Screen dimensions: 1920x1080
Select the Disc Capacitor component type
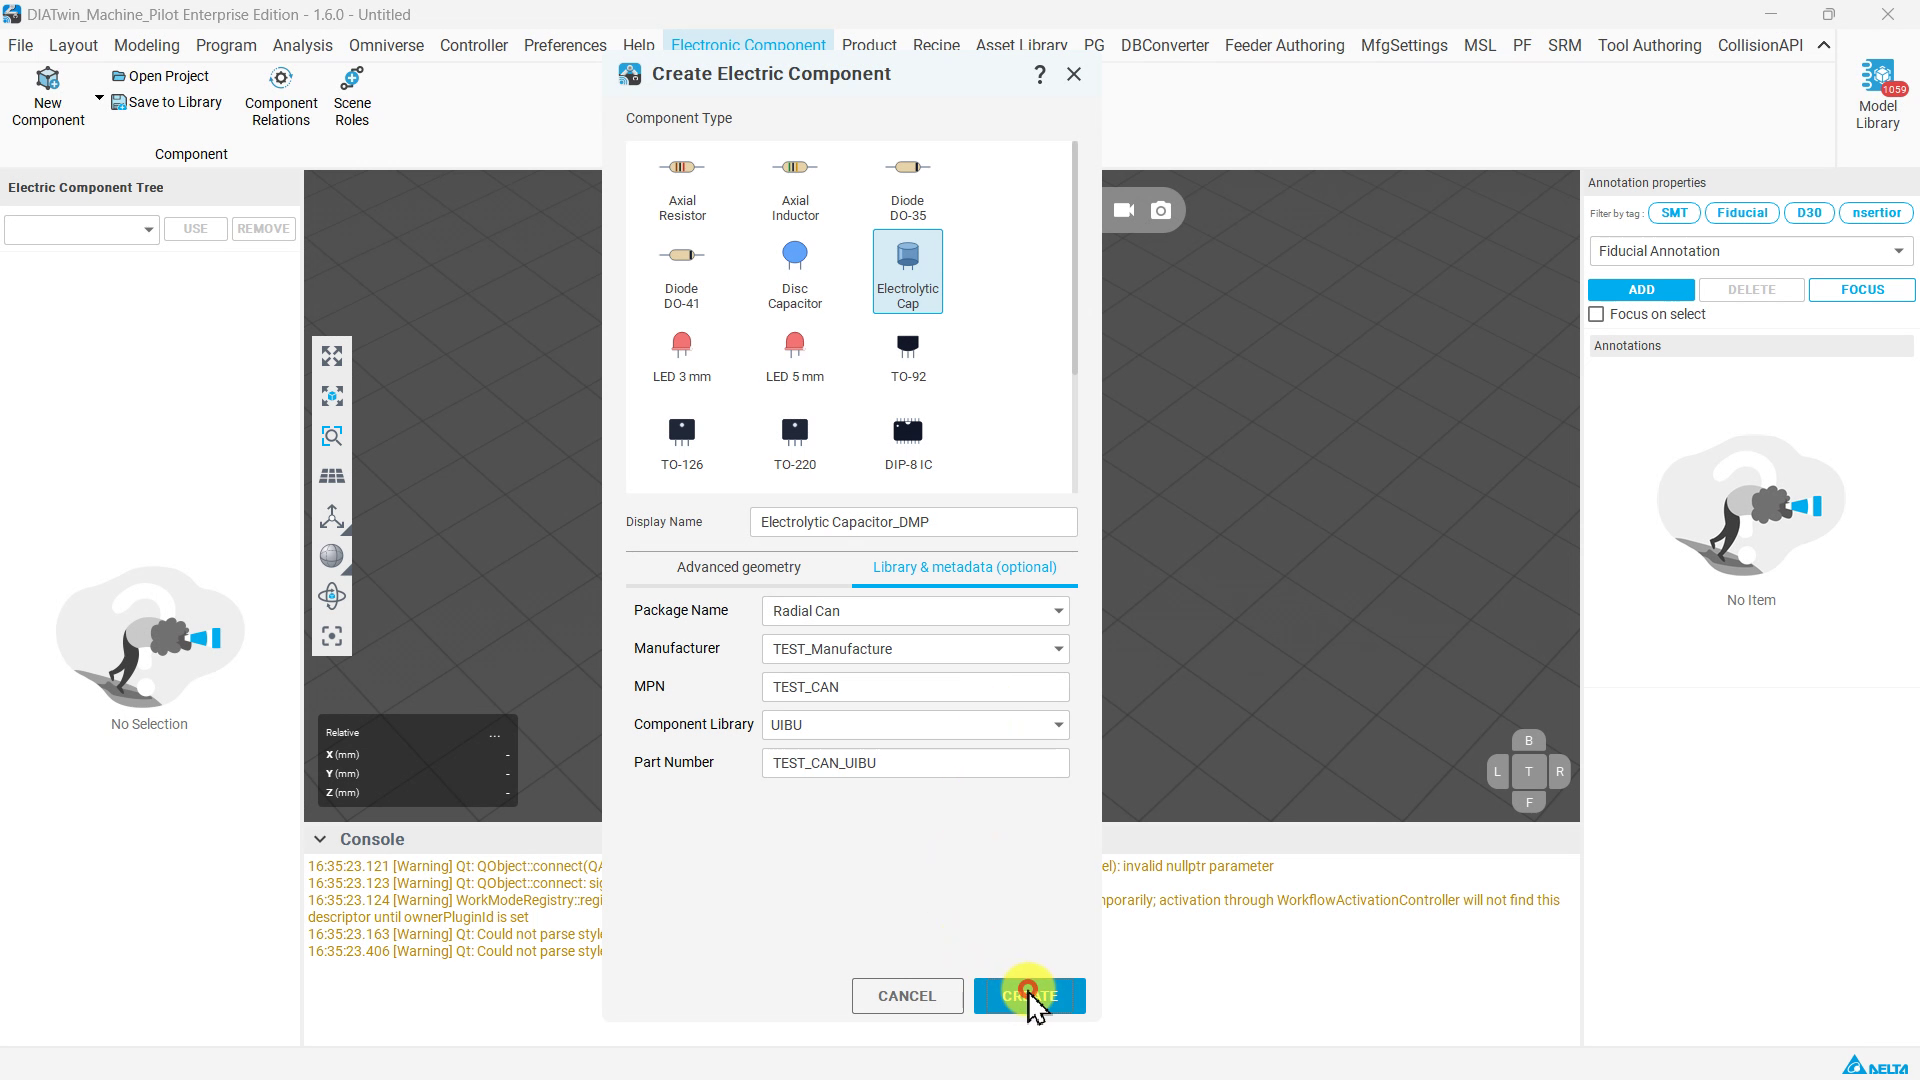(795, 272)
